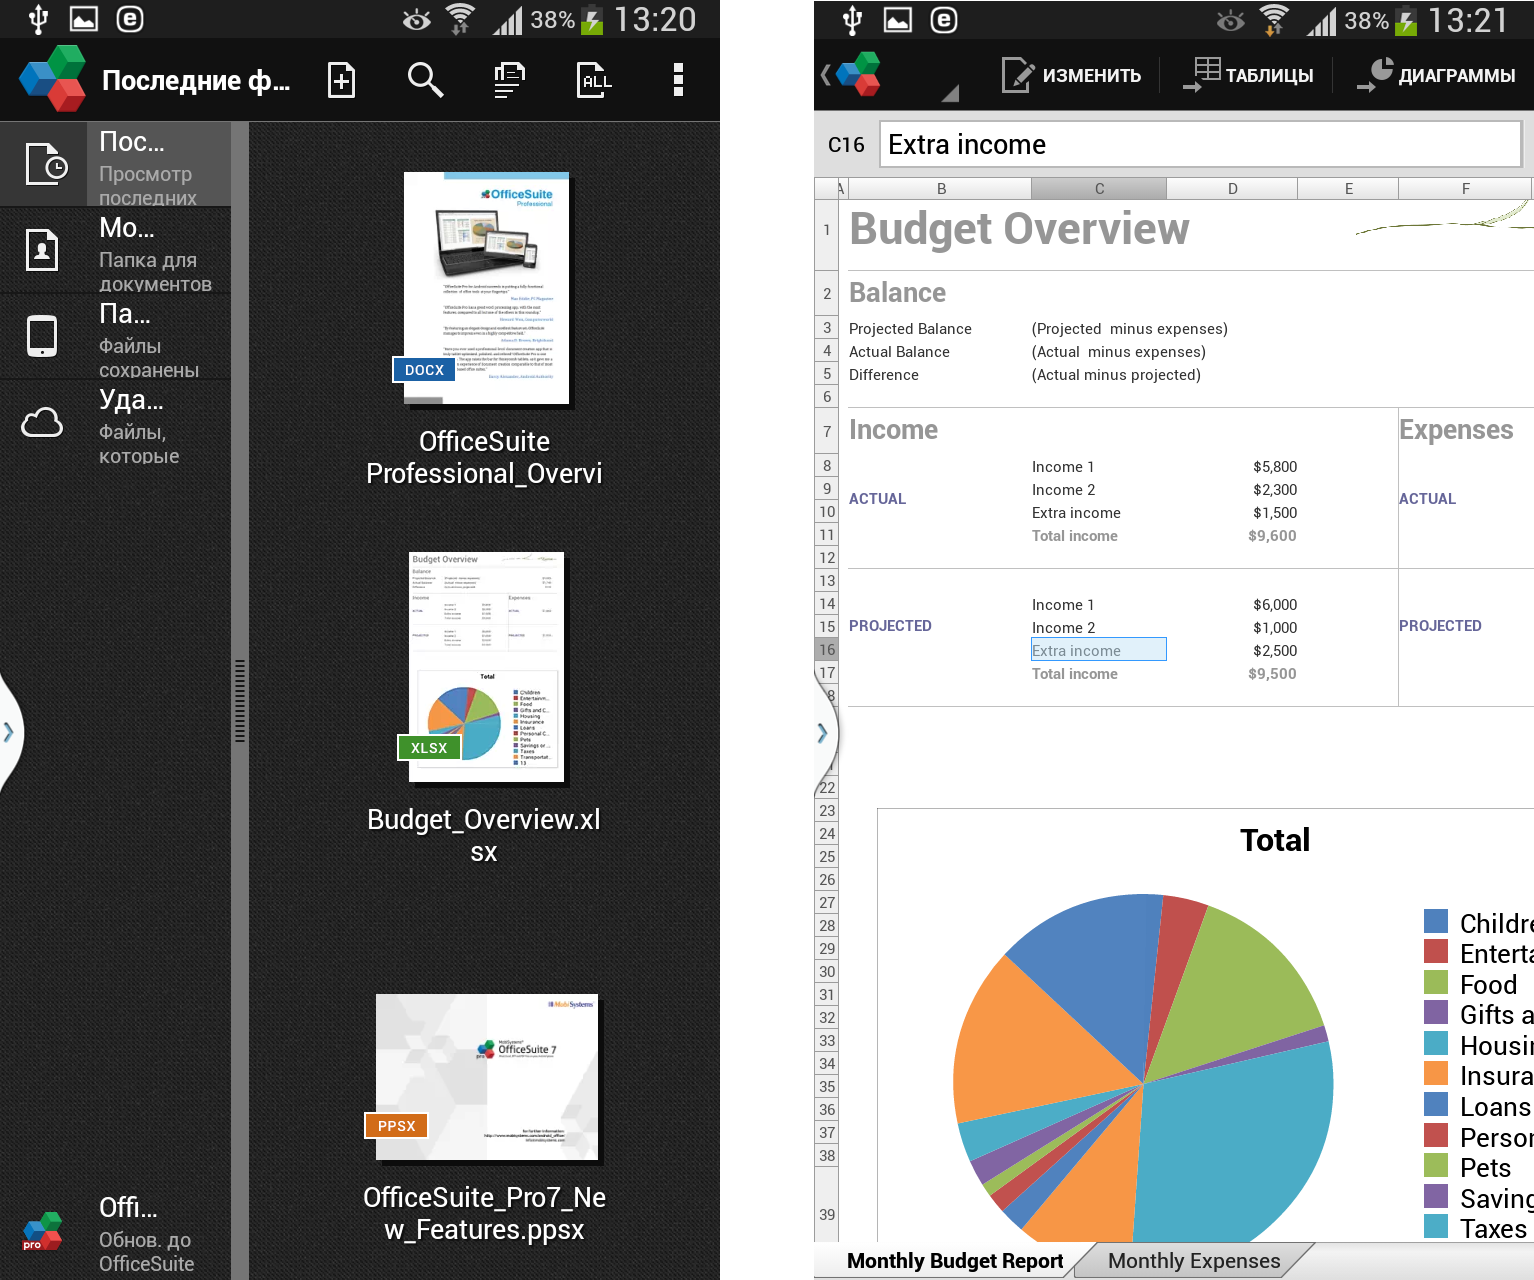1534x1280 pixels.
Task: Click the selected Extra income cell C16
Action: click(x=1099, y=650)
